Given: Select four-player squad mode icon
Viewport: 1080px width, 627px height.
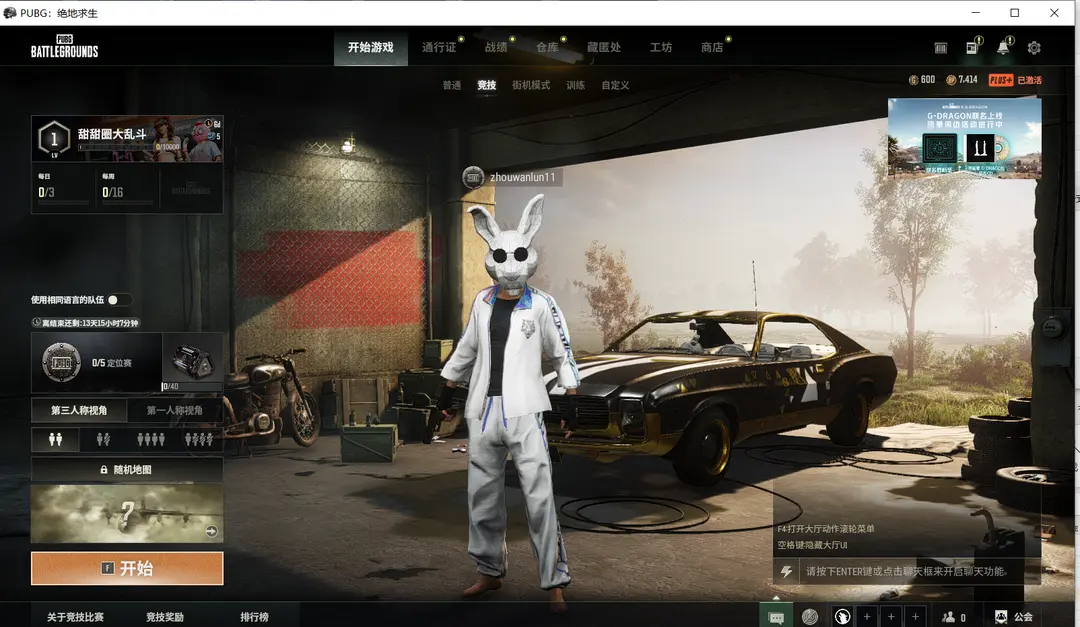Looking at the screenshot, I should point(151,439).
